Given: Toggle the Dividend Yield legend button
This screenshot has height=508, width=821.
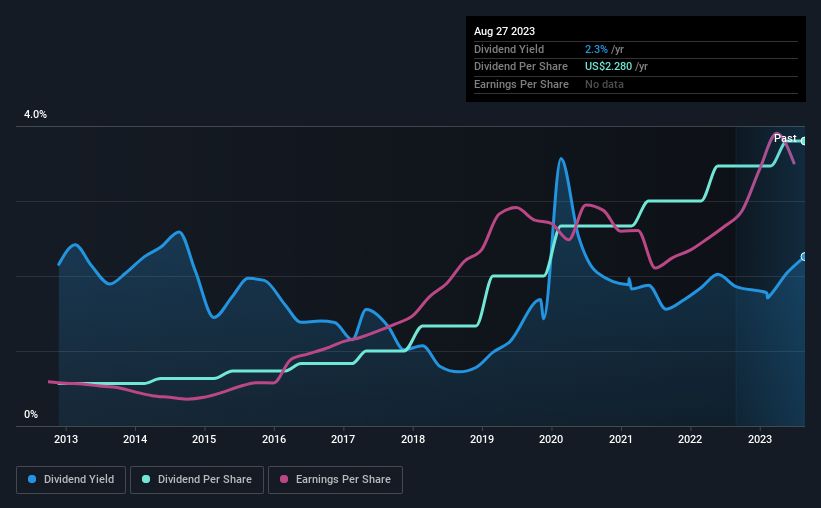Looking at the screenshot, I should click(x=71, y=480).
